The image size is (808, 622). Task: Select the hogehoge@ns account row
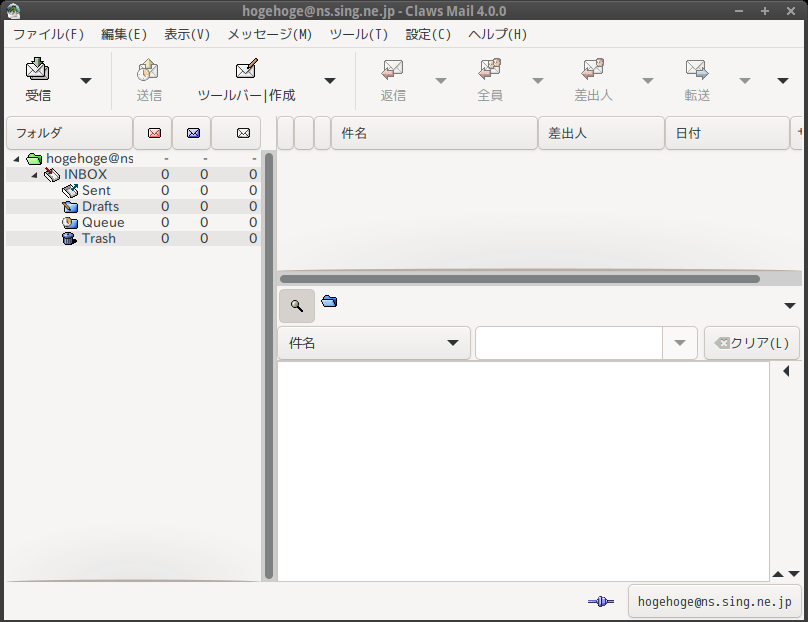[x=133, y=158]
